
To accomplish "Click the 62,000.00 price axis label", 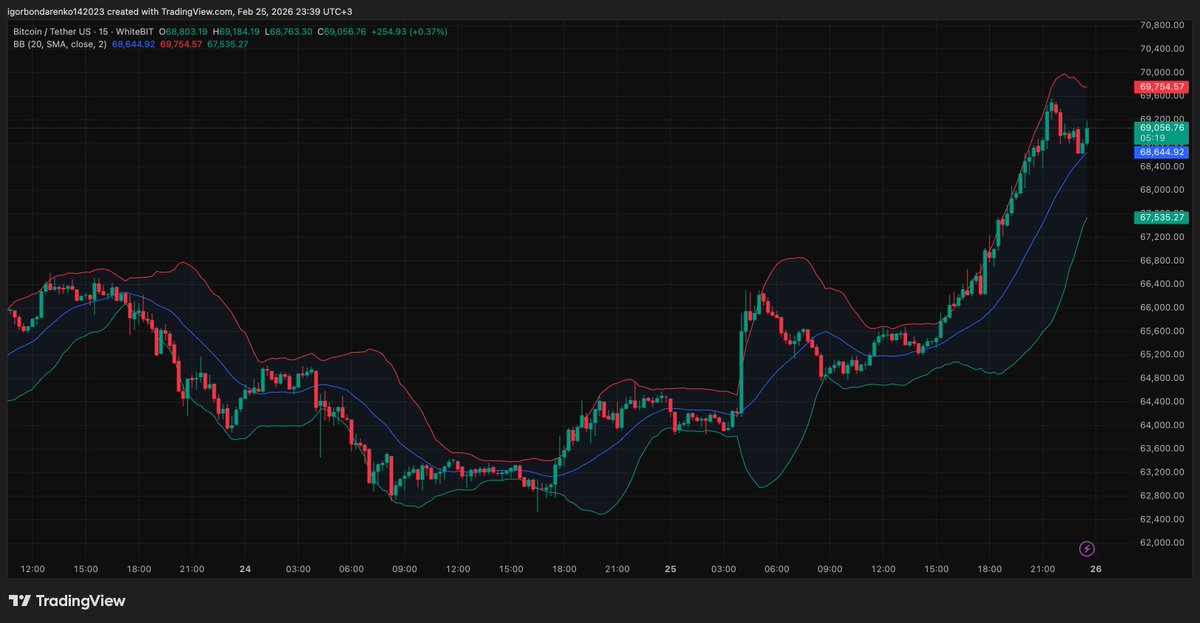I will (1160, 541).
